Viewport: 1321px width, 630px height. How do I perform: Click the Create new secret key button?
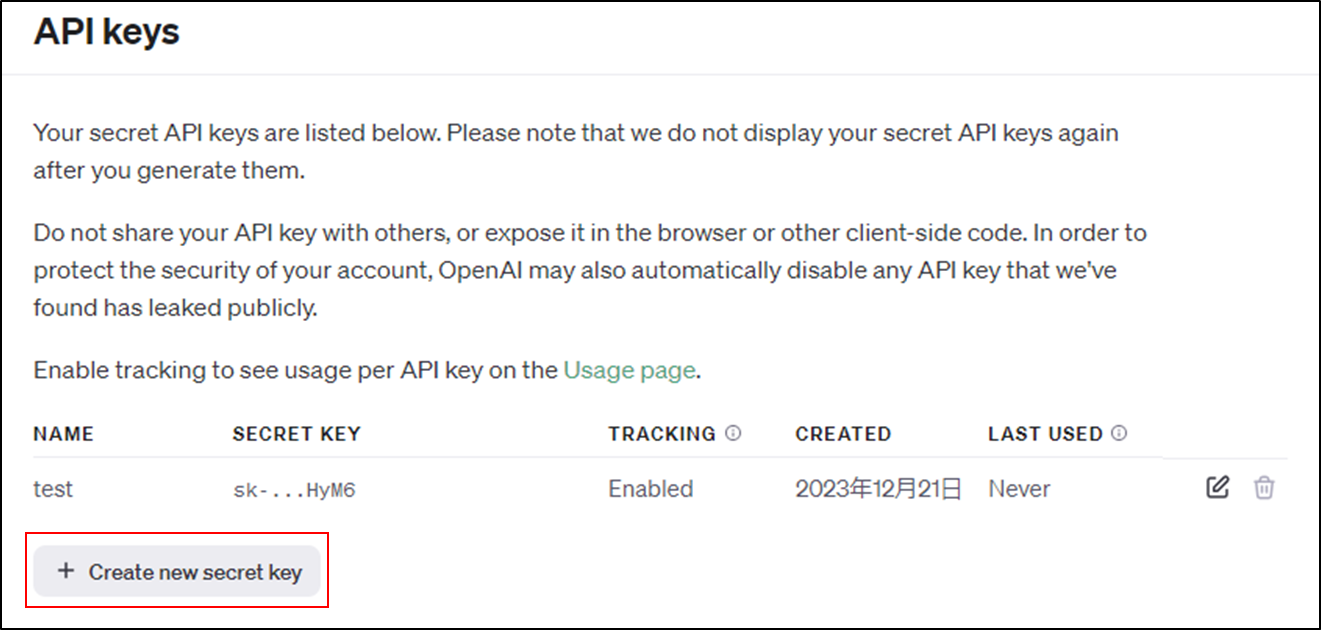coord(177,572)
